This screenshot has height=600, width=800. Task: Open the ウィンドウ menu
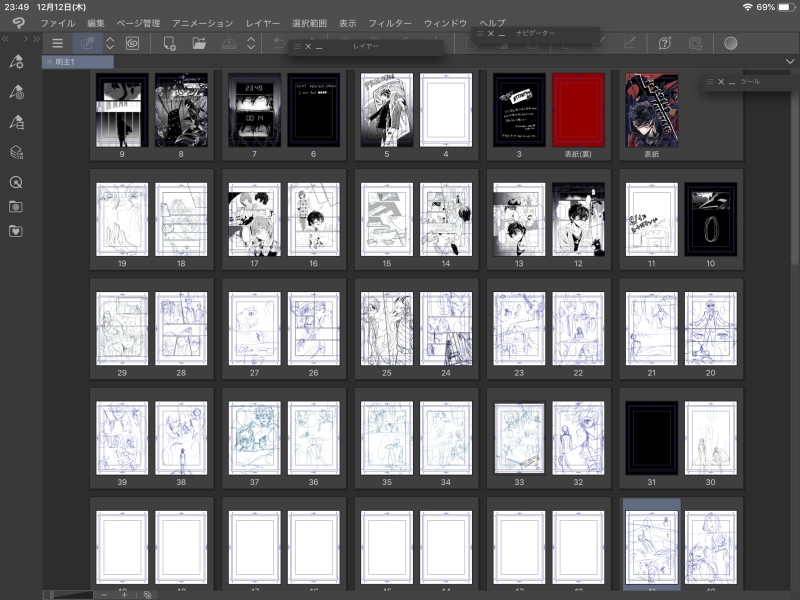tap(445, 23)
